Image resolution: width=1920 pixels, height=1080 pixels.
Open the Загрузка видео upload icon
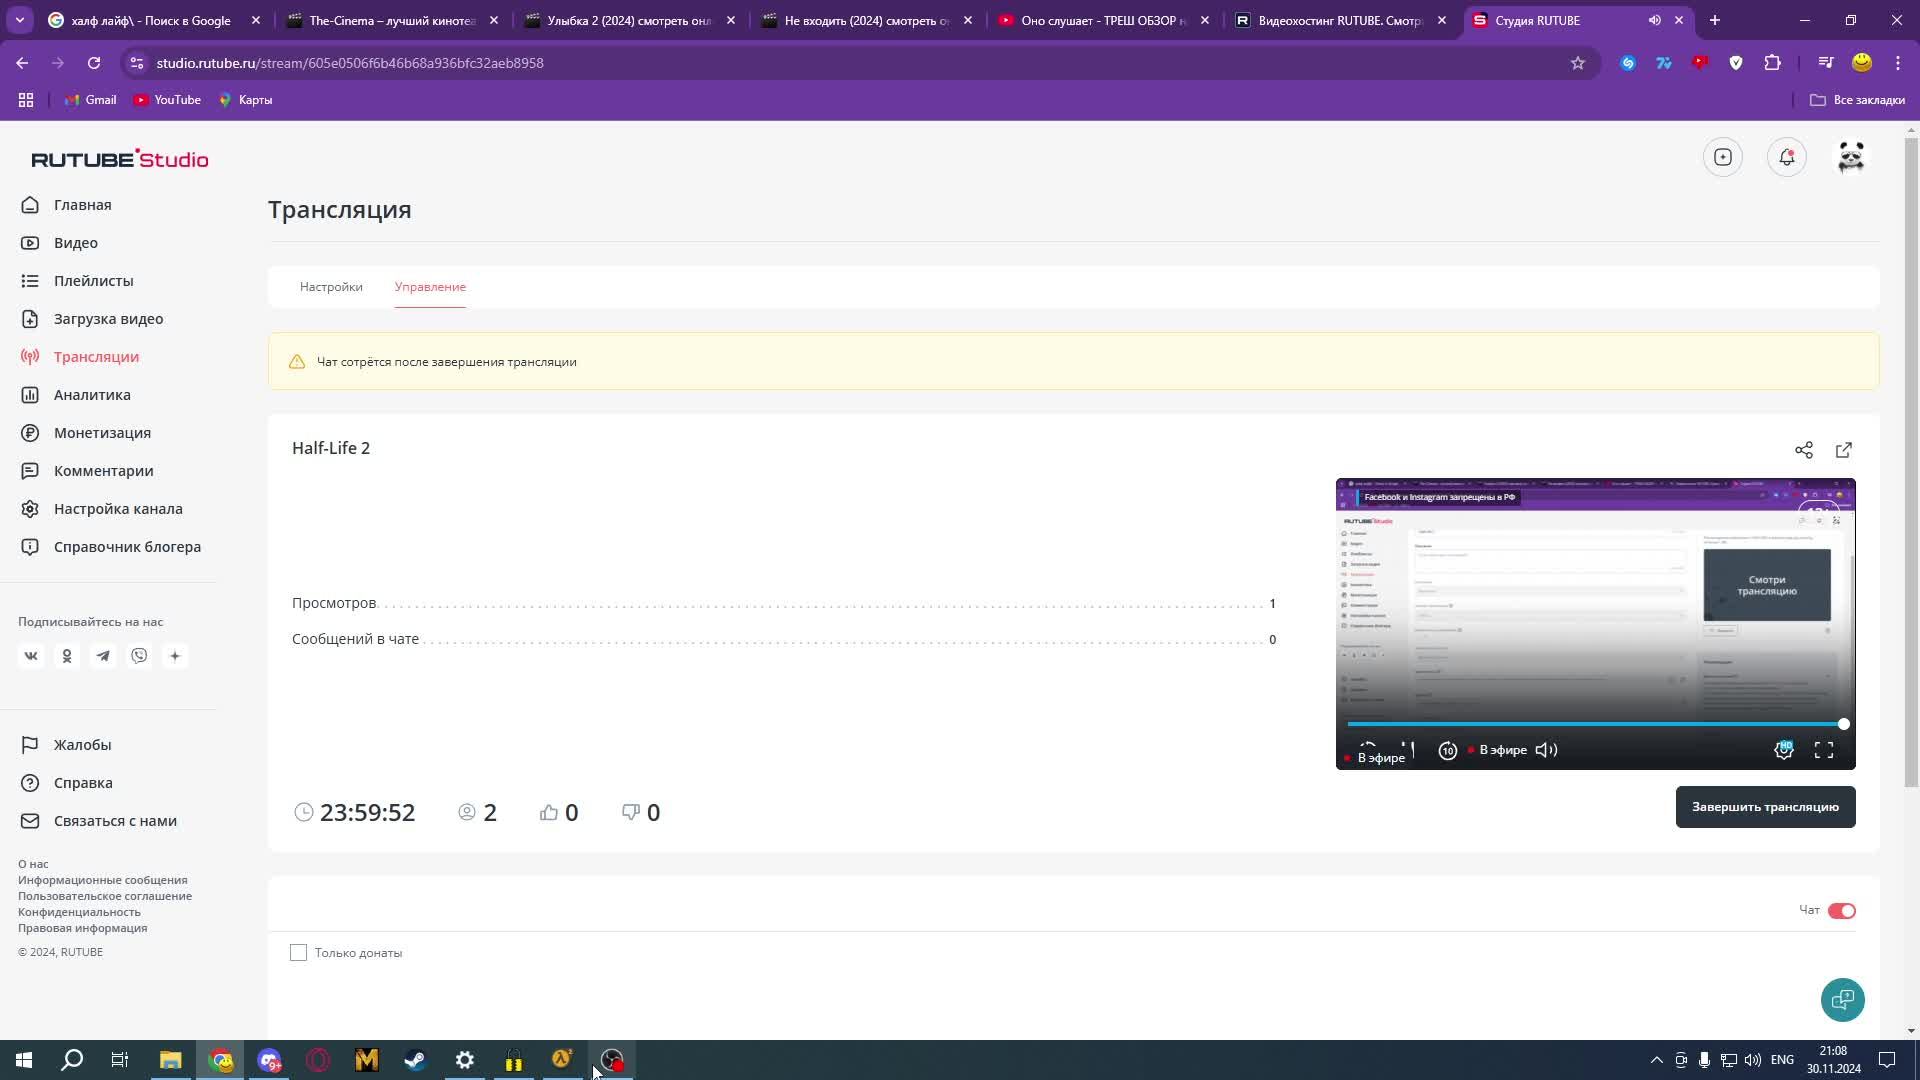click(x=30, y=319)
